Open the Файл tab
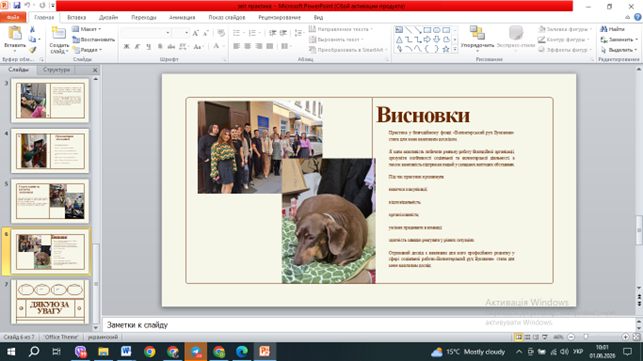The height and width of the screenshot is (361, 643). click(x=13, y=17)
